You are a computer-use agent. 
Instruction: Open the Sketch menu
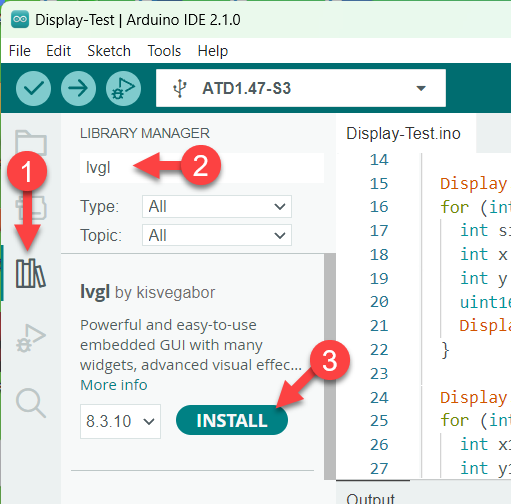[109, 51]
